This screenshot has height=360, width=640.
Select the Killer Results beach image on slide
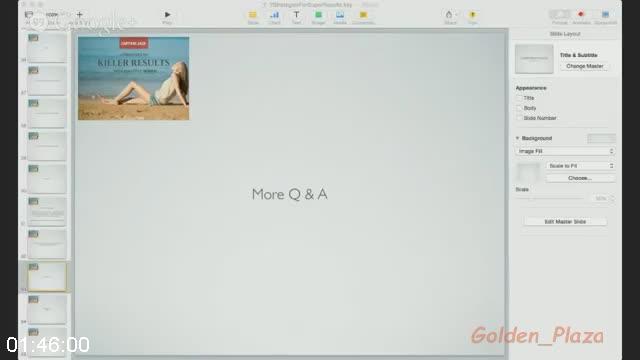tap(133, 78)
